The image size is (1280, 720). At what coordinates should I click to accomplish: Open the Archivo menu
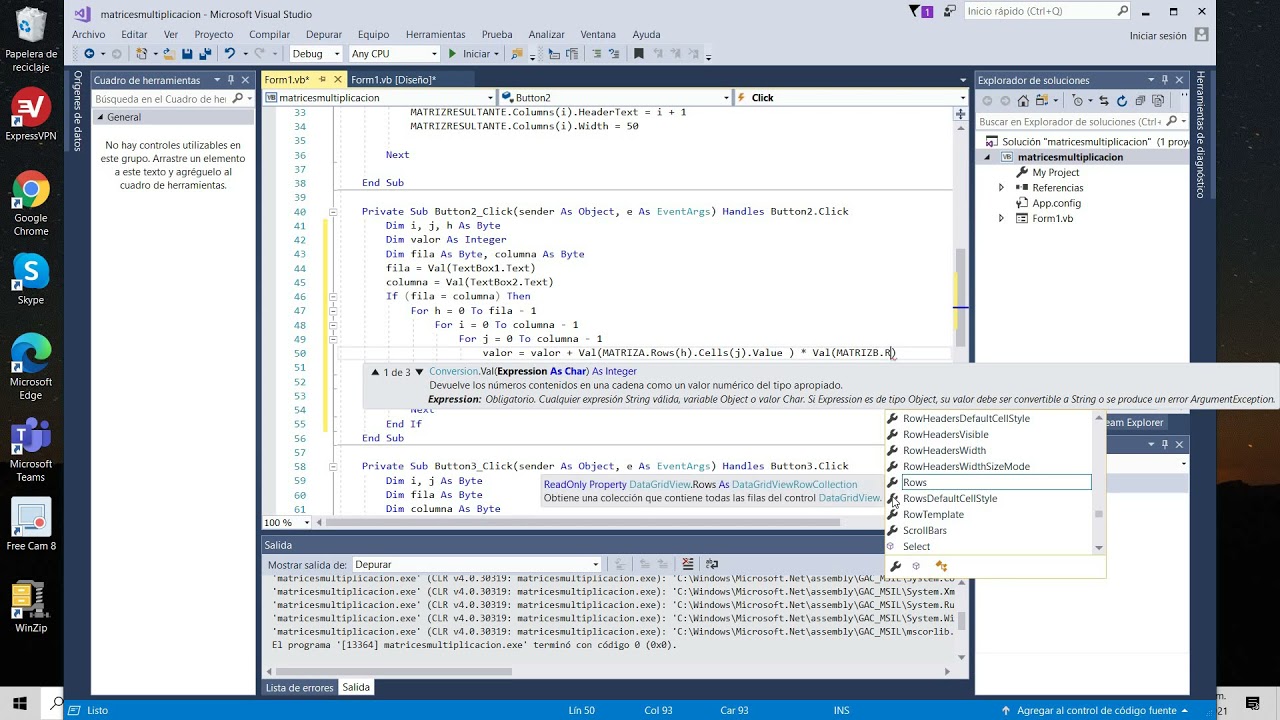coord(89,34)
